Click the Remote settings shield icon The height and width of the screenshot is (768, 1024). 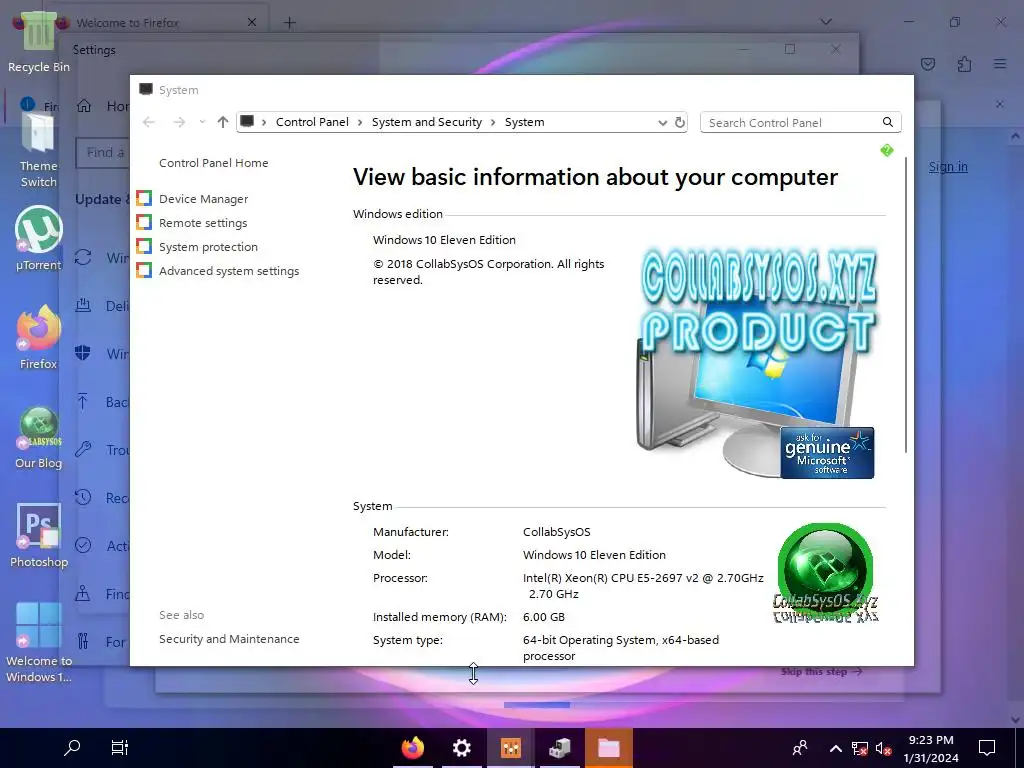(144, 222)
